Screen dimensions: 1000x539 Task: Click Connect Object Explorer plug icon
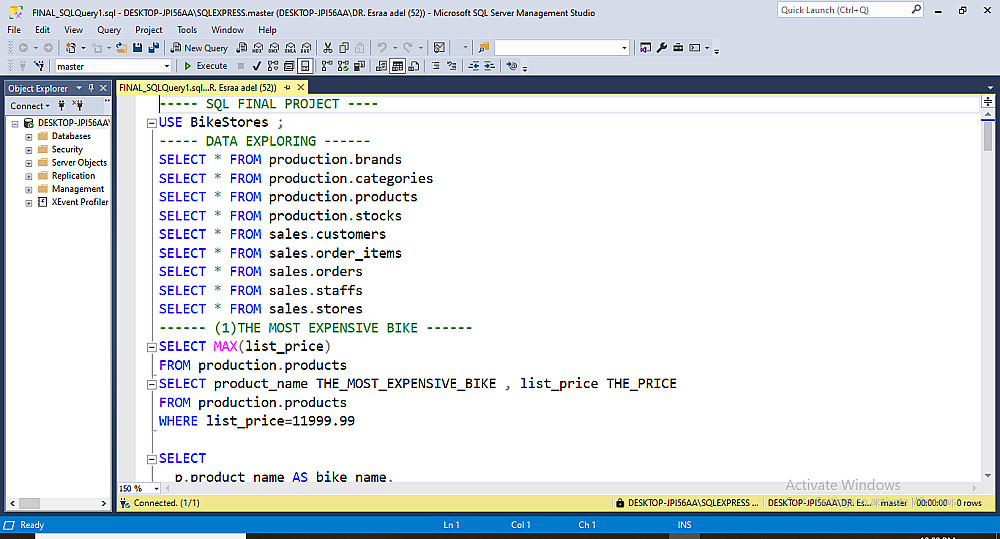(x=62, y=106)
